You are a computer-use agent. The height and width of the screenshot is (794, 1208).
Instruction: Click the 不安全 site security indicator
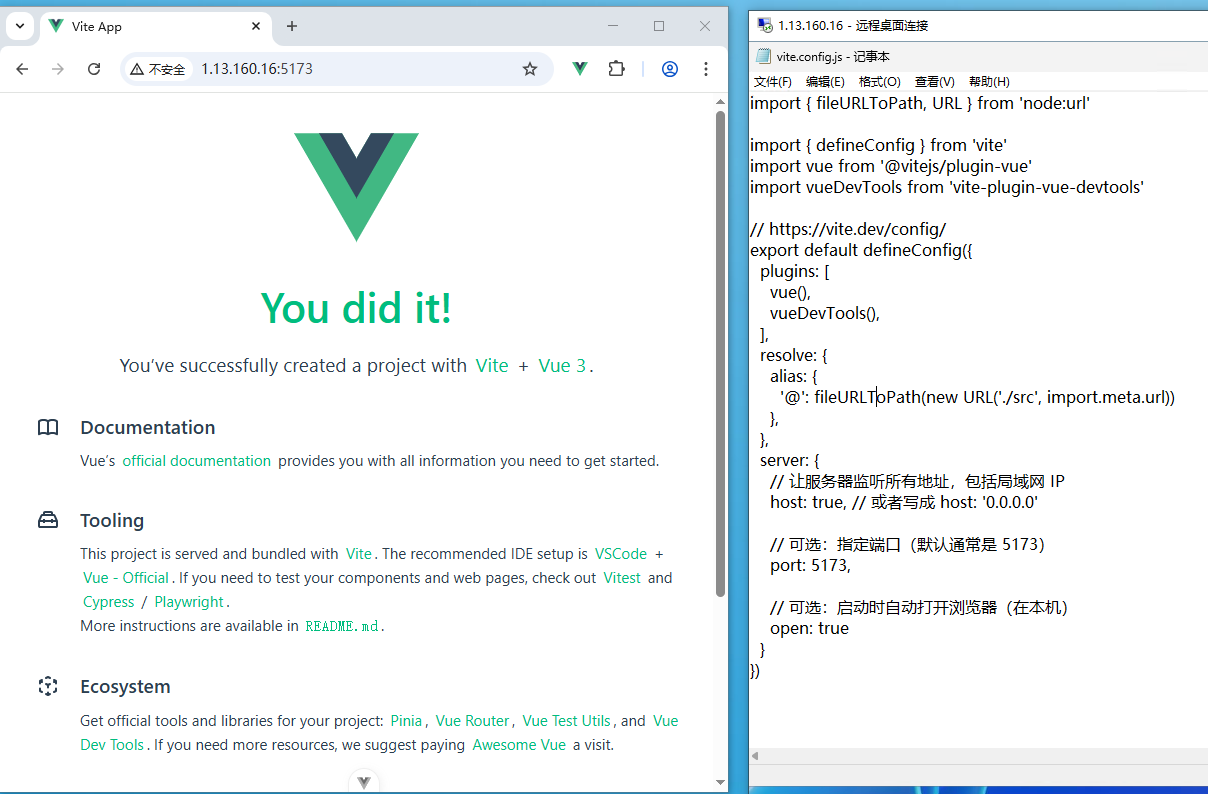click(x=158, y=69)
